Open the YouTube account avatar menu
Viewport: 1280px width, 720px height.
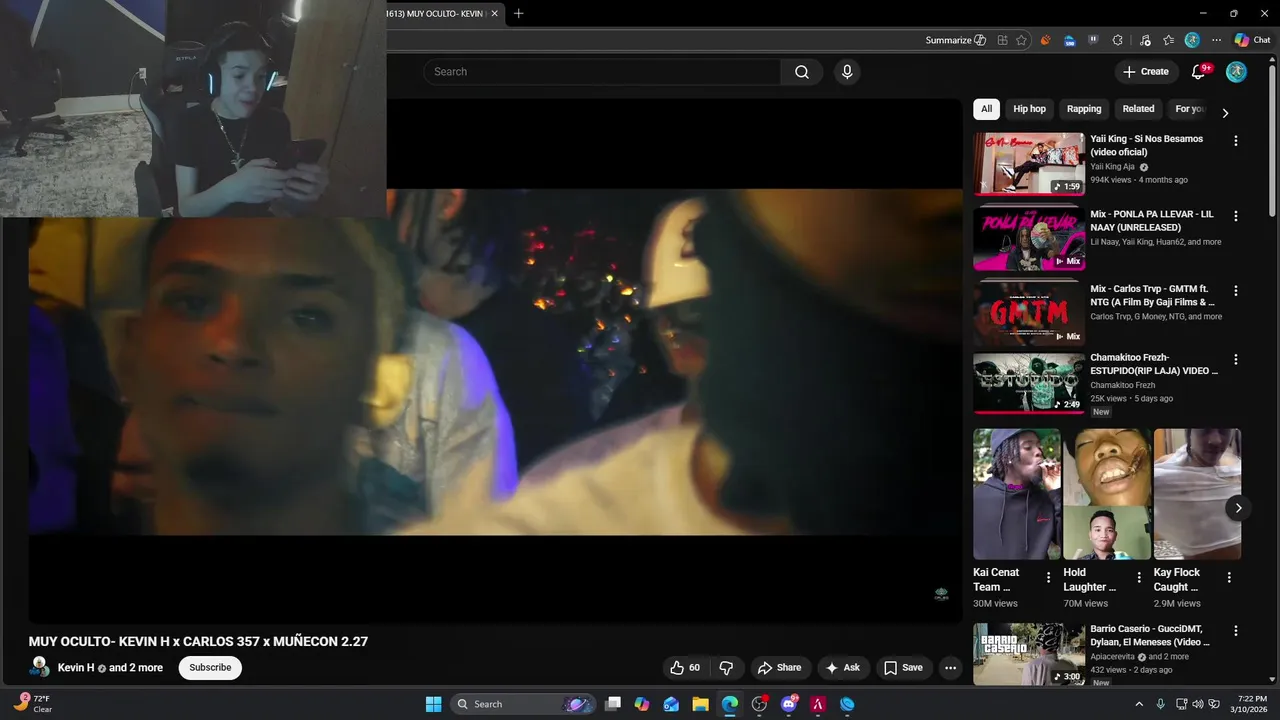tap(1236, 72)
